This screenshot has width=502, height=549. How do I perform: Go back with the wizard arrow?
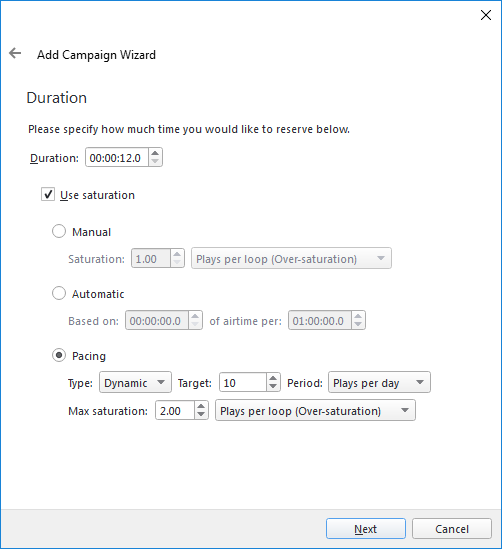tap(15, 54)
